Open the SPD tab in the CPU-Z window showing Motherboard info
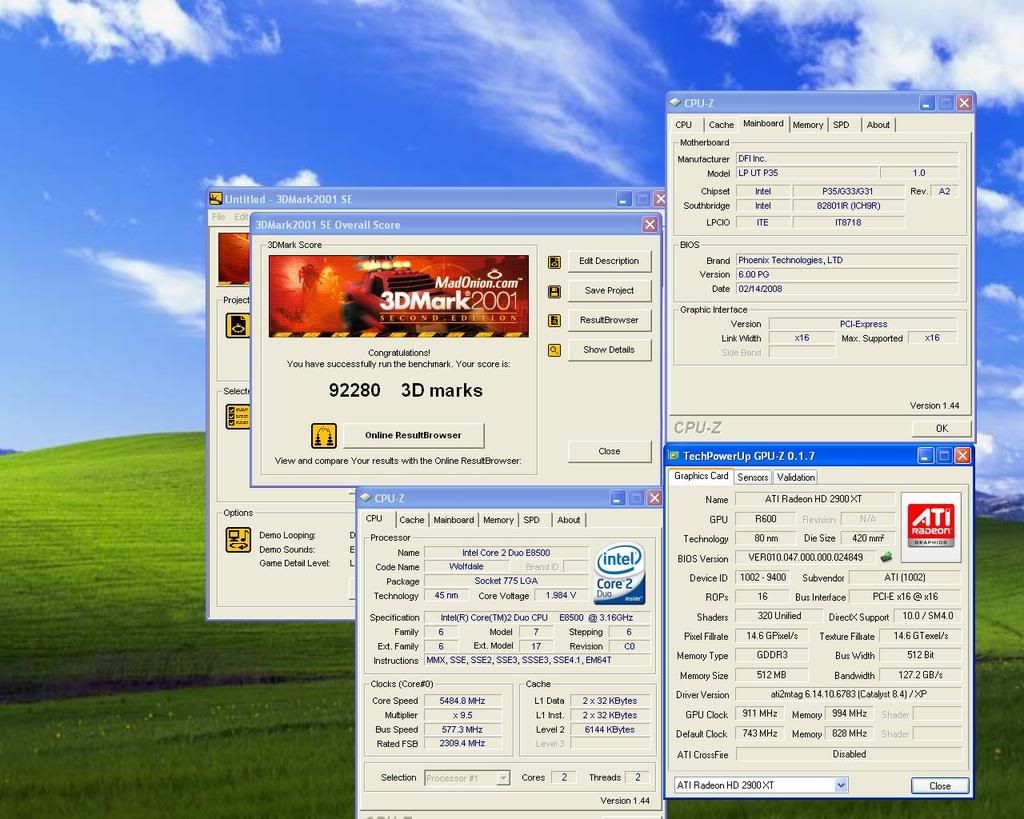1024x819 pixels. 841,125
